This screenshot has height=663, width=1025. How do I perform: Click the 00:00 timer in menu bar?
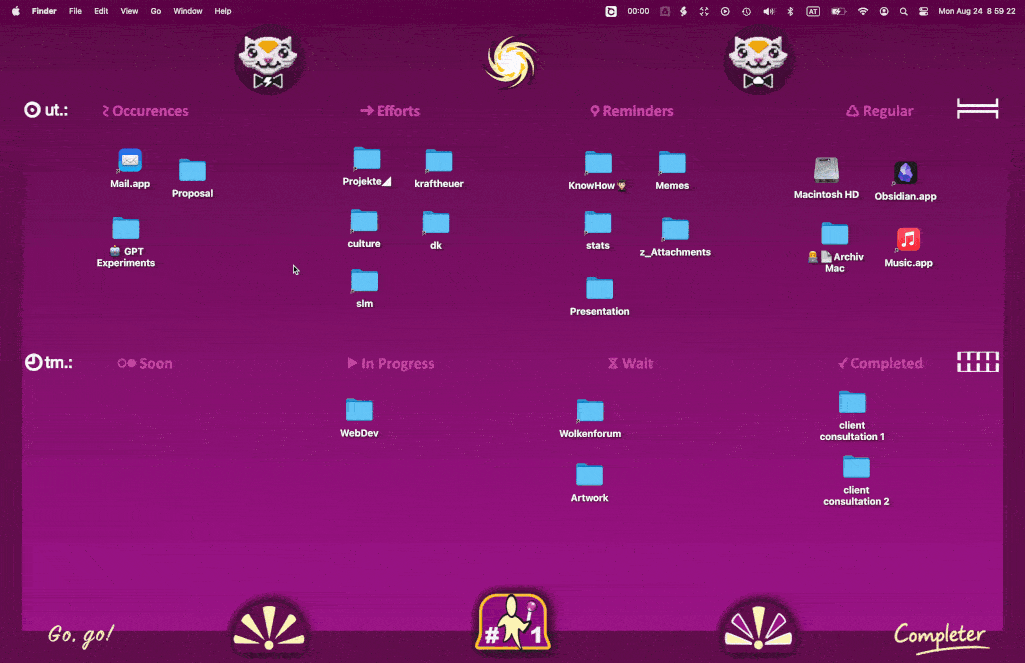point(638,11)
